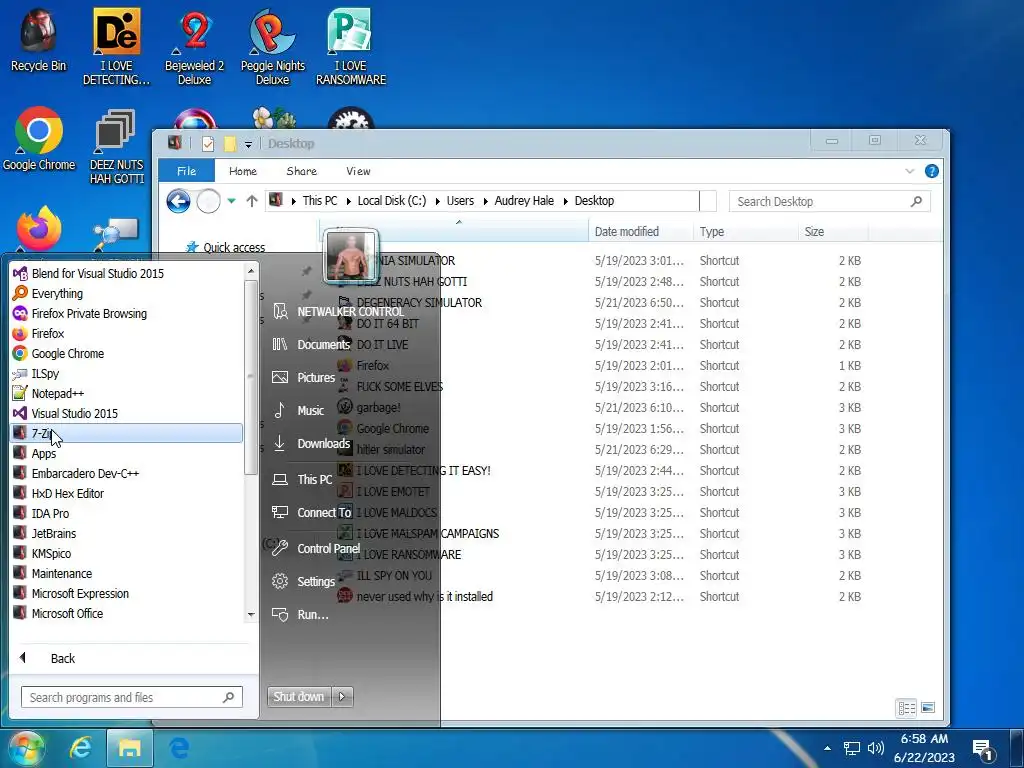The width and height of the screenshot is (1024, 768).
Task: Click the Search programs and files box
Action: coord(131,697)
